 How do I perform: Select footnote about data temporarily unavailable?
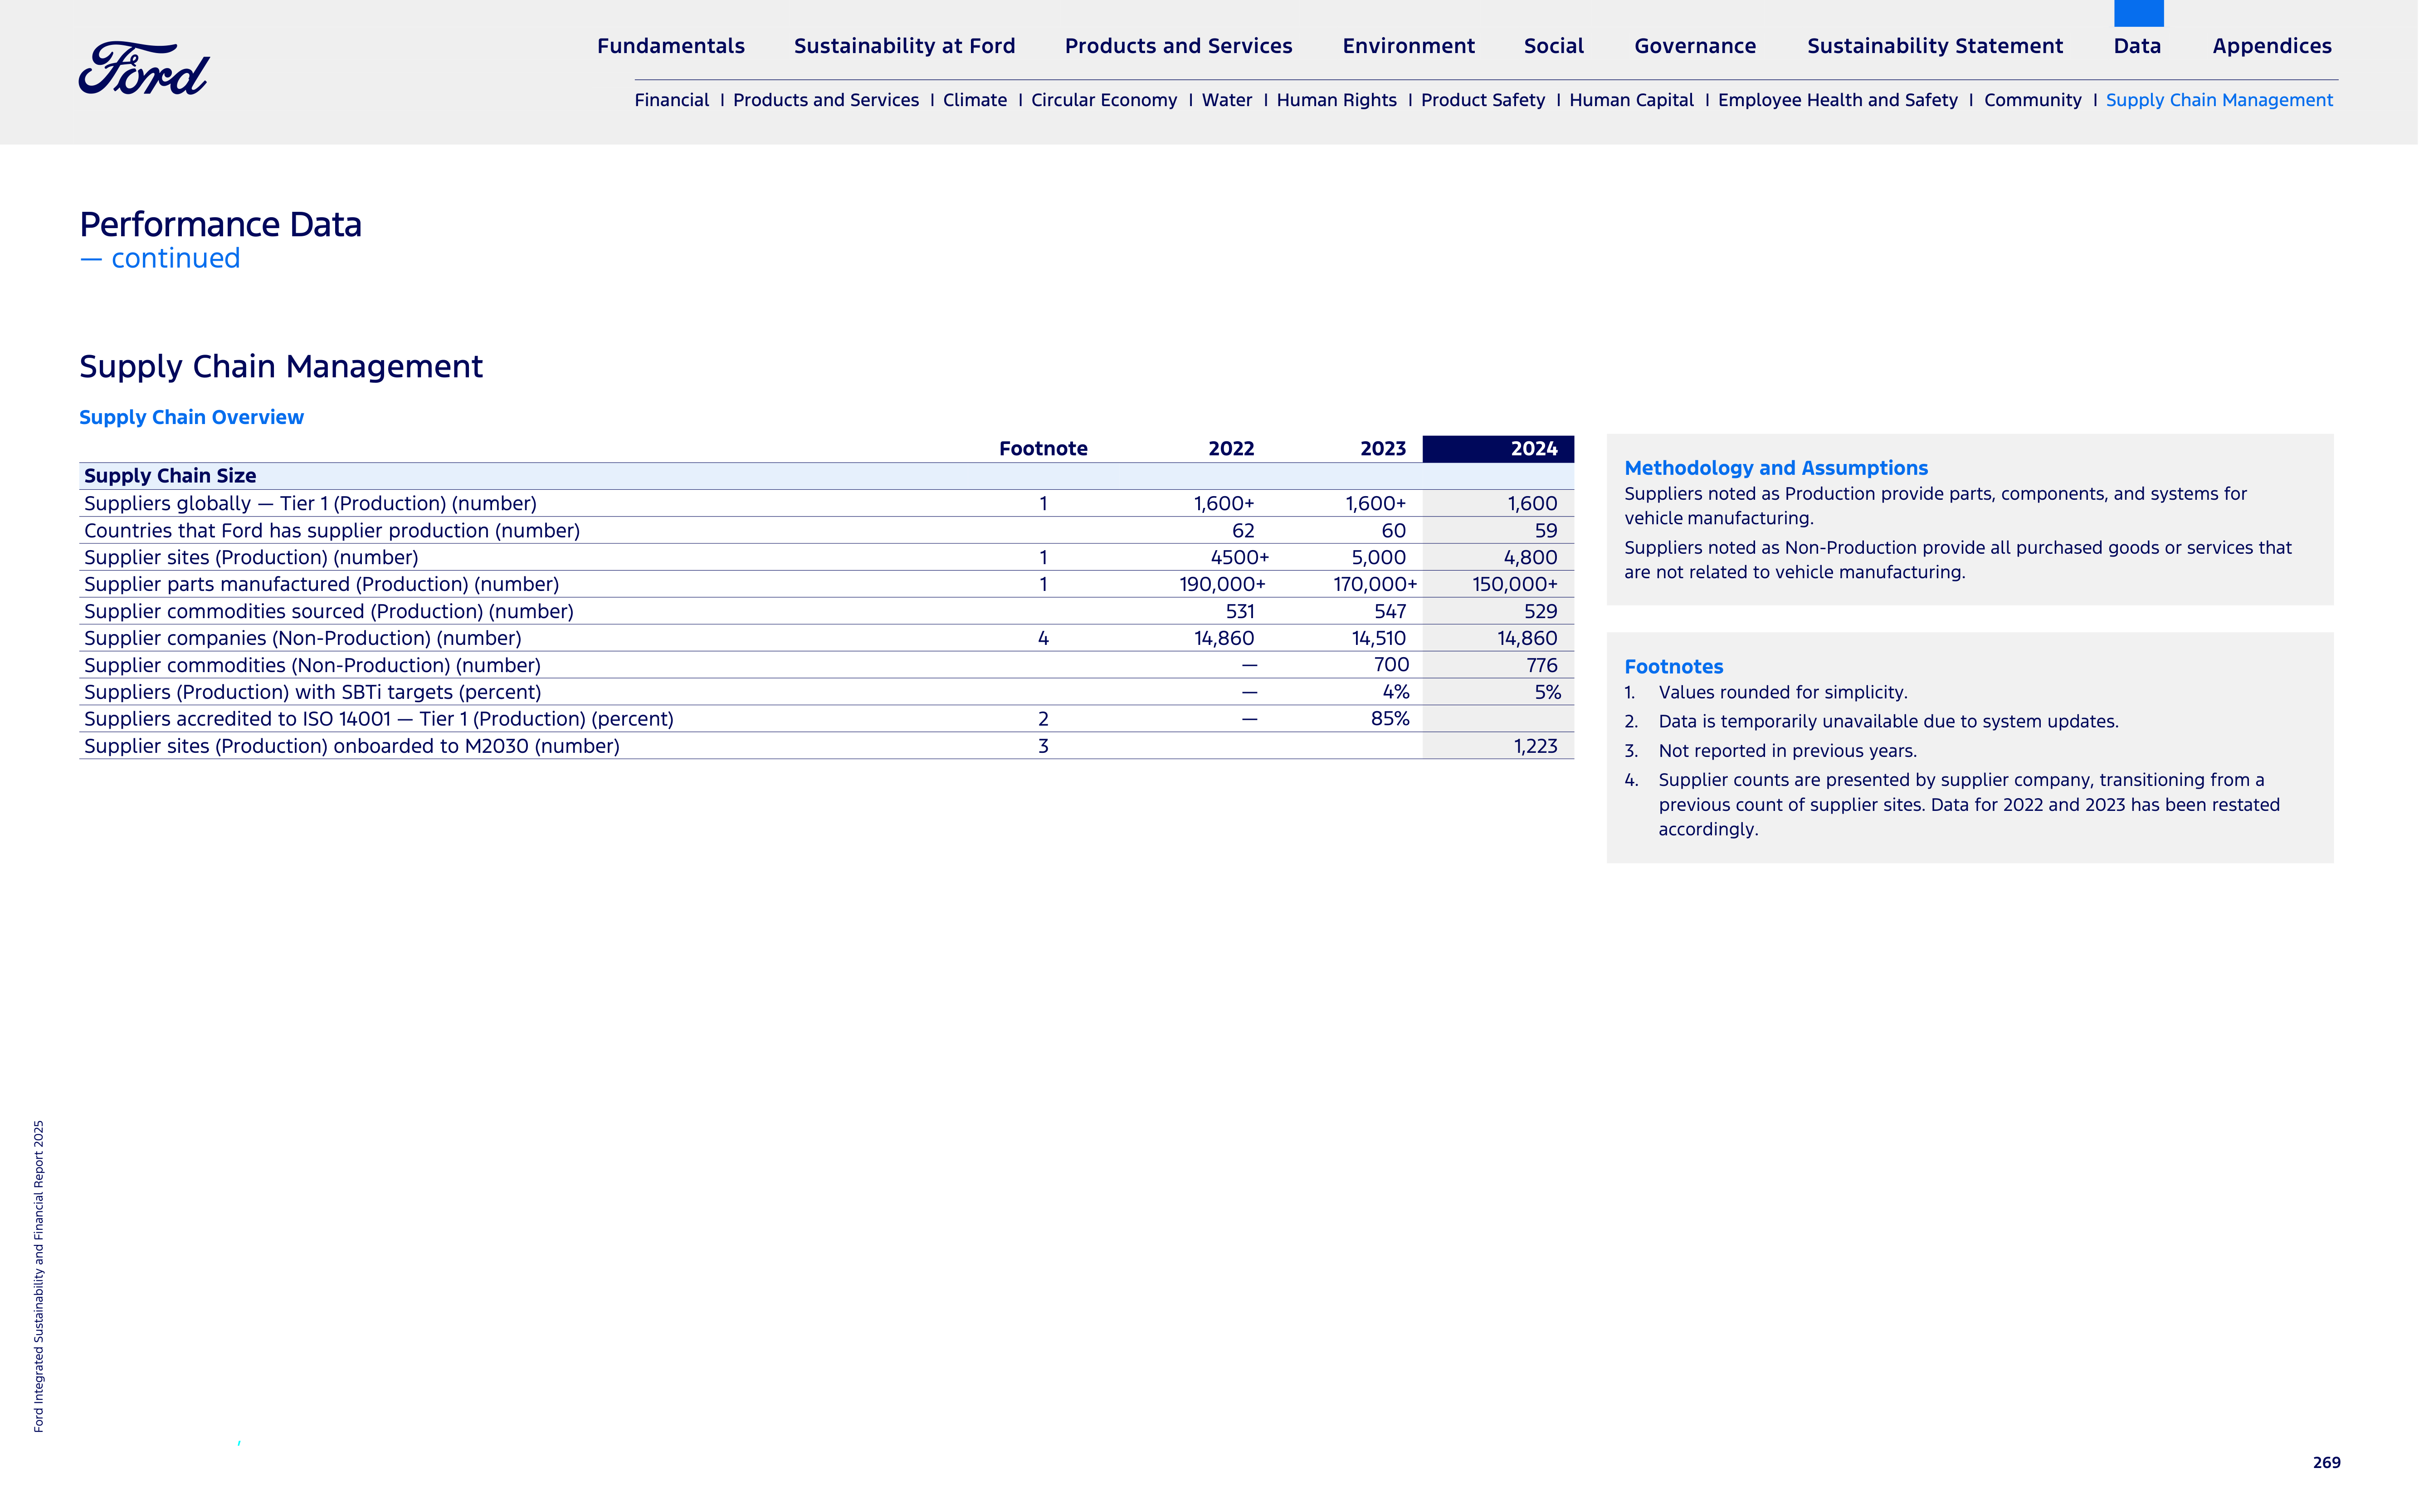pos(1888,722)
